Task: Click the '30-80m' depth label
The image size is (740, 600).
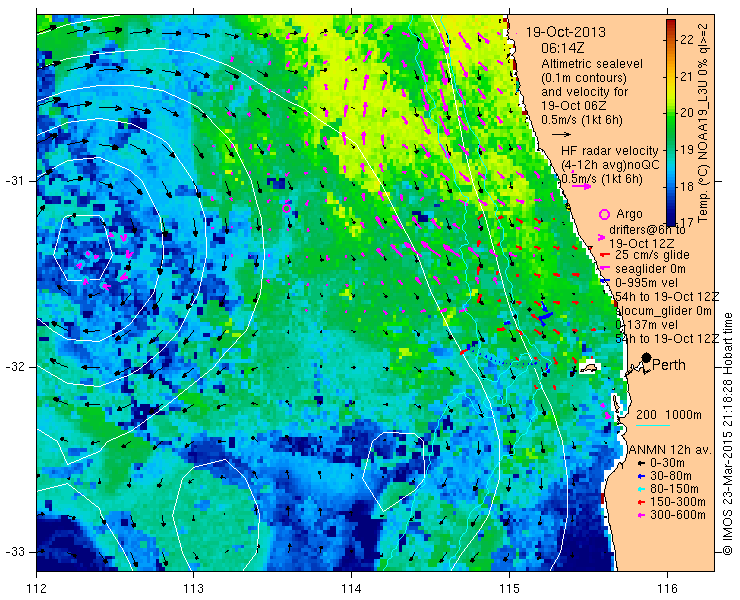Action: click(x=671, y=476)
